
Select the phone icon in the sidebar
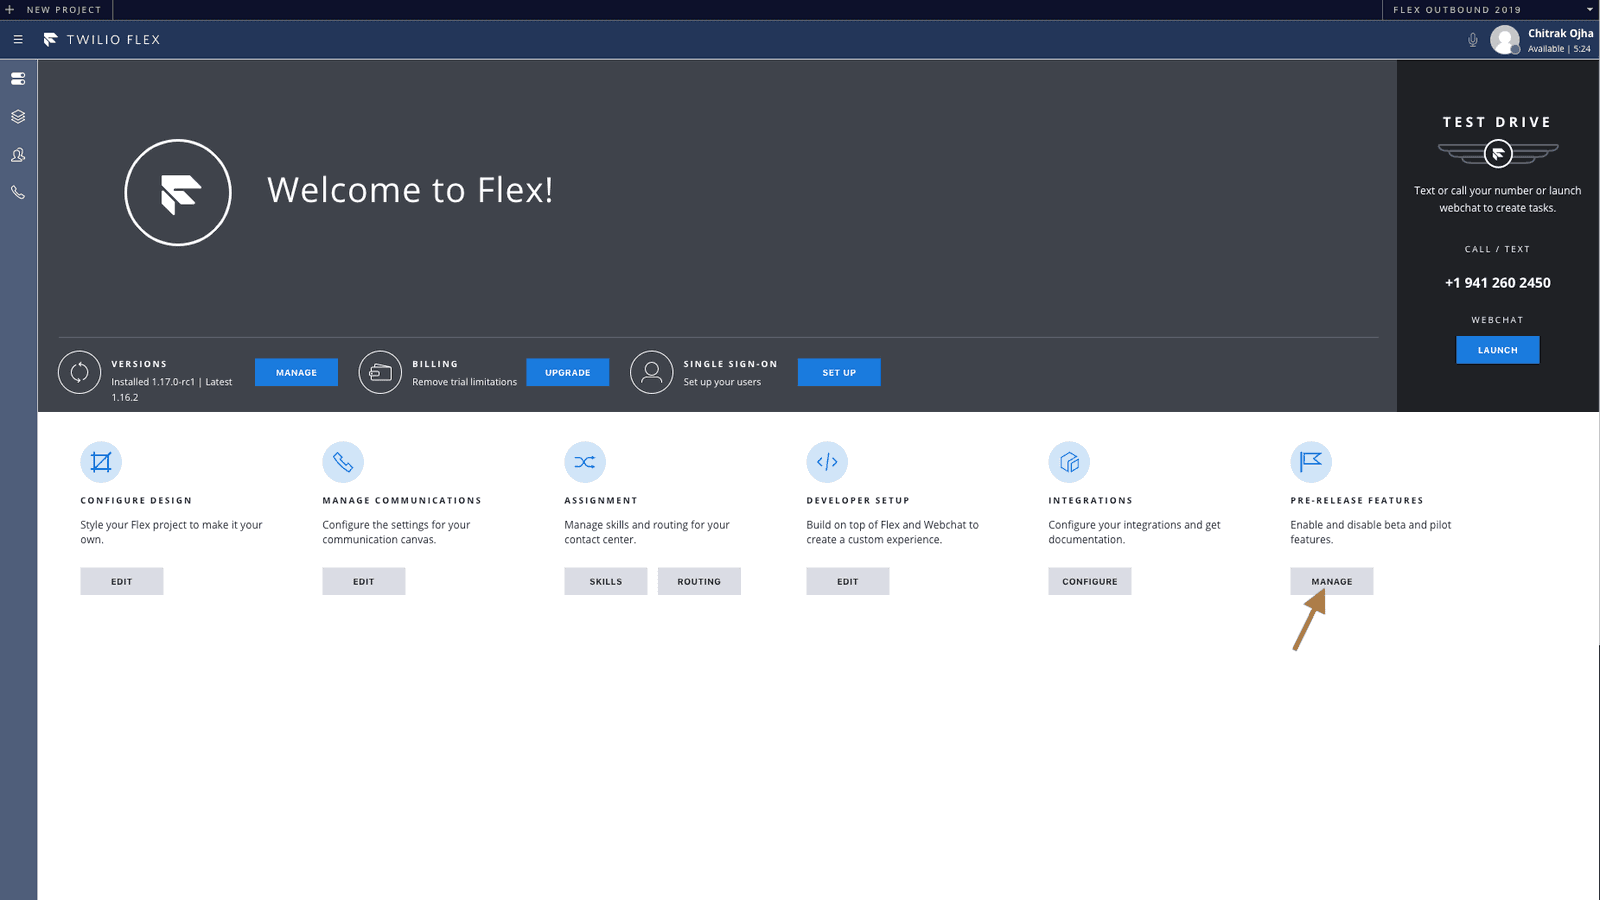coord(17,192)
